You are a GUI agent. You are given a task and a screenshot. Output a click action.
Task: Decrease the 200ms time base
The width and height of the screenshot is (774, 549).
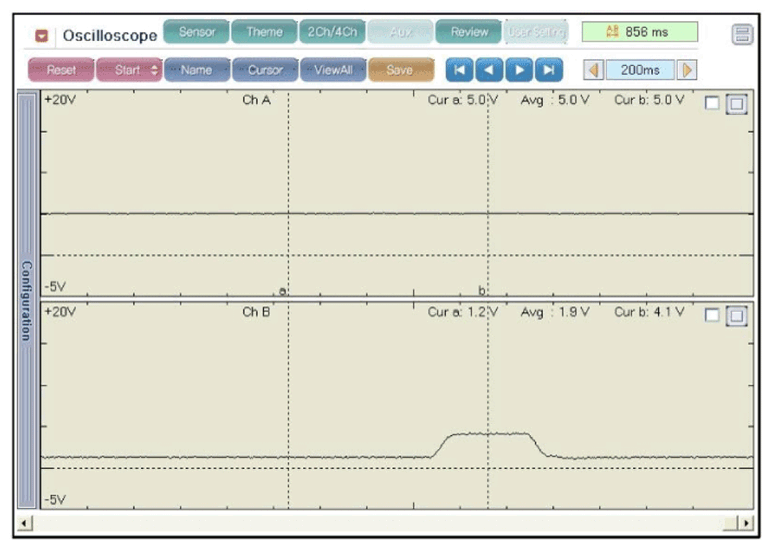[x=593, y=70]
